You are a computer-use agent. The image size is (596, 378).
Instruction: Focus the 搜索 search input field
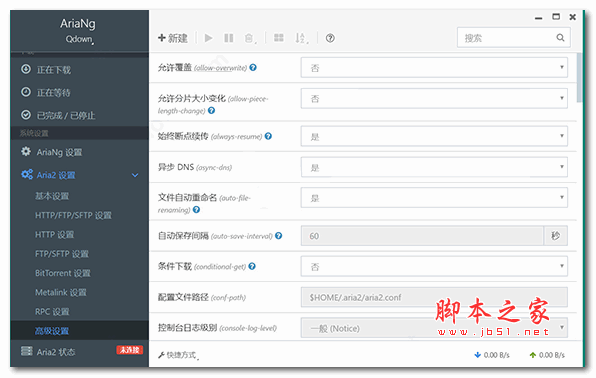coord(514,38)
